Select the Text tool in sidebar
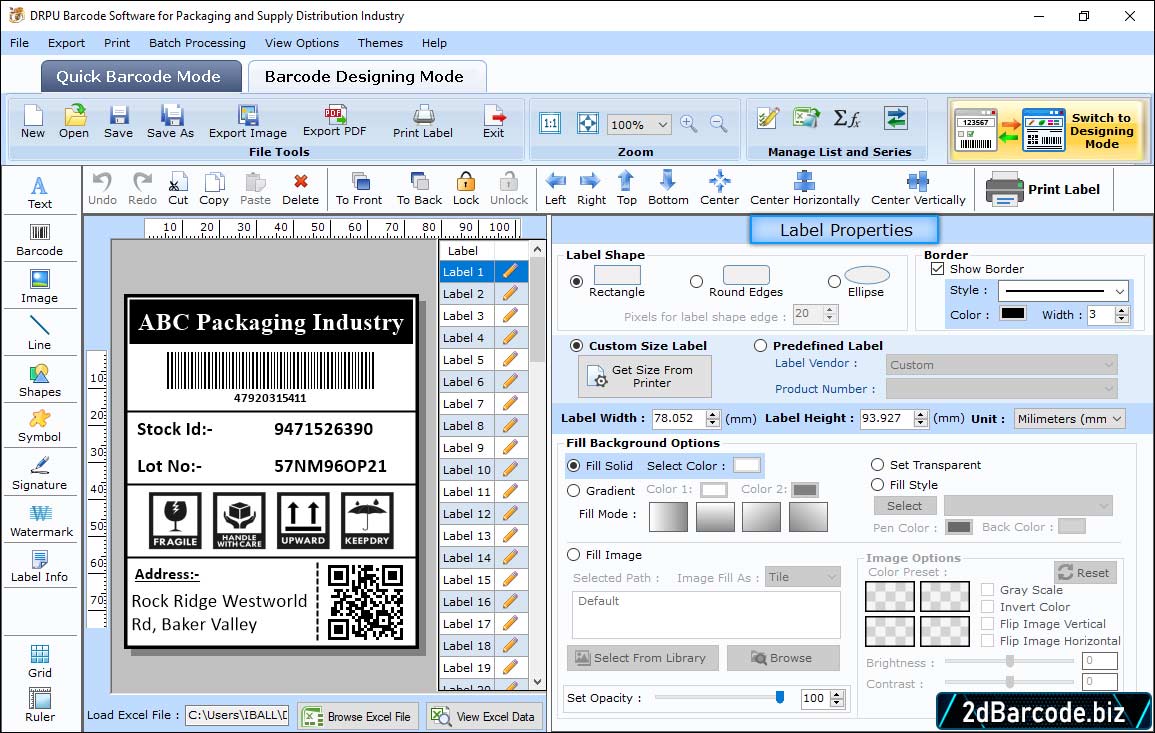Image resolution: width=1155 pixels, height=733 pixels. (40, 192)
